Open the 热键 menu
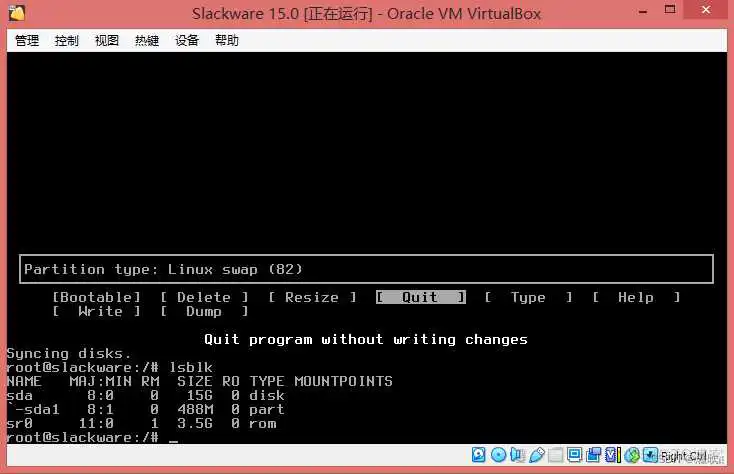Screen dimensions: 734x474 (x=147, y=41)
